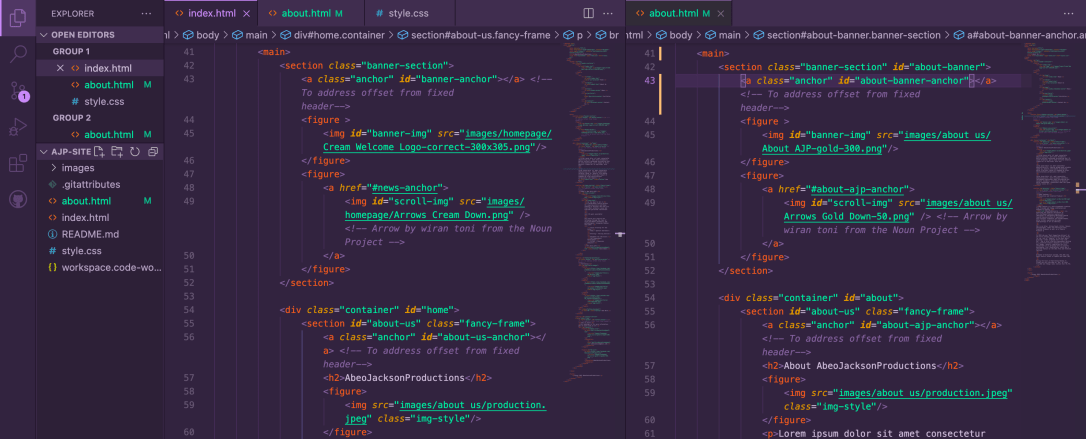This screenshot has height=439, width=1086.
Task: Open the Run and Debug view
Action: pyautogui.click(x=18, y=126)
